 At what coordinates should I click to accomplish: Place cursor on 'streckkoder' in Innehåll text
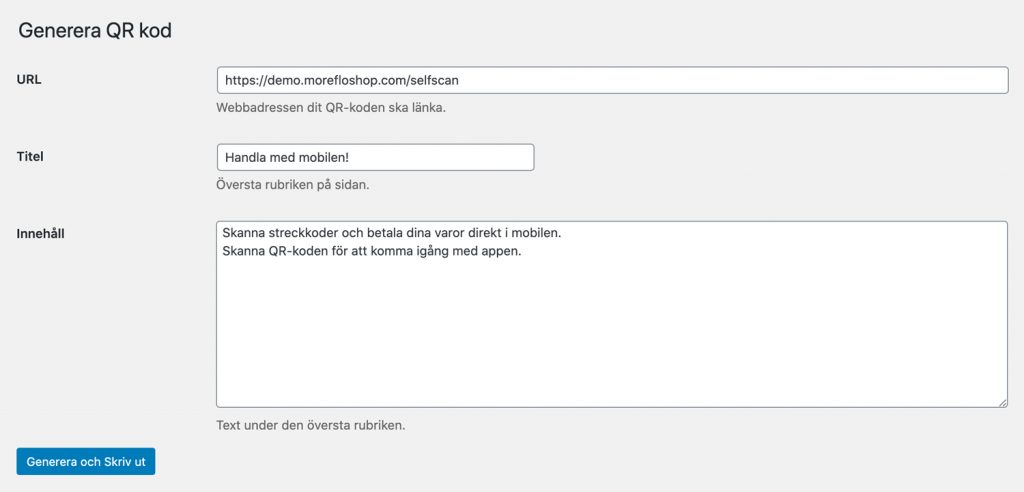pyautogui.click(x=298, y=233)
